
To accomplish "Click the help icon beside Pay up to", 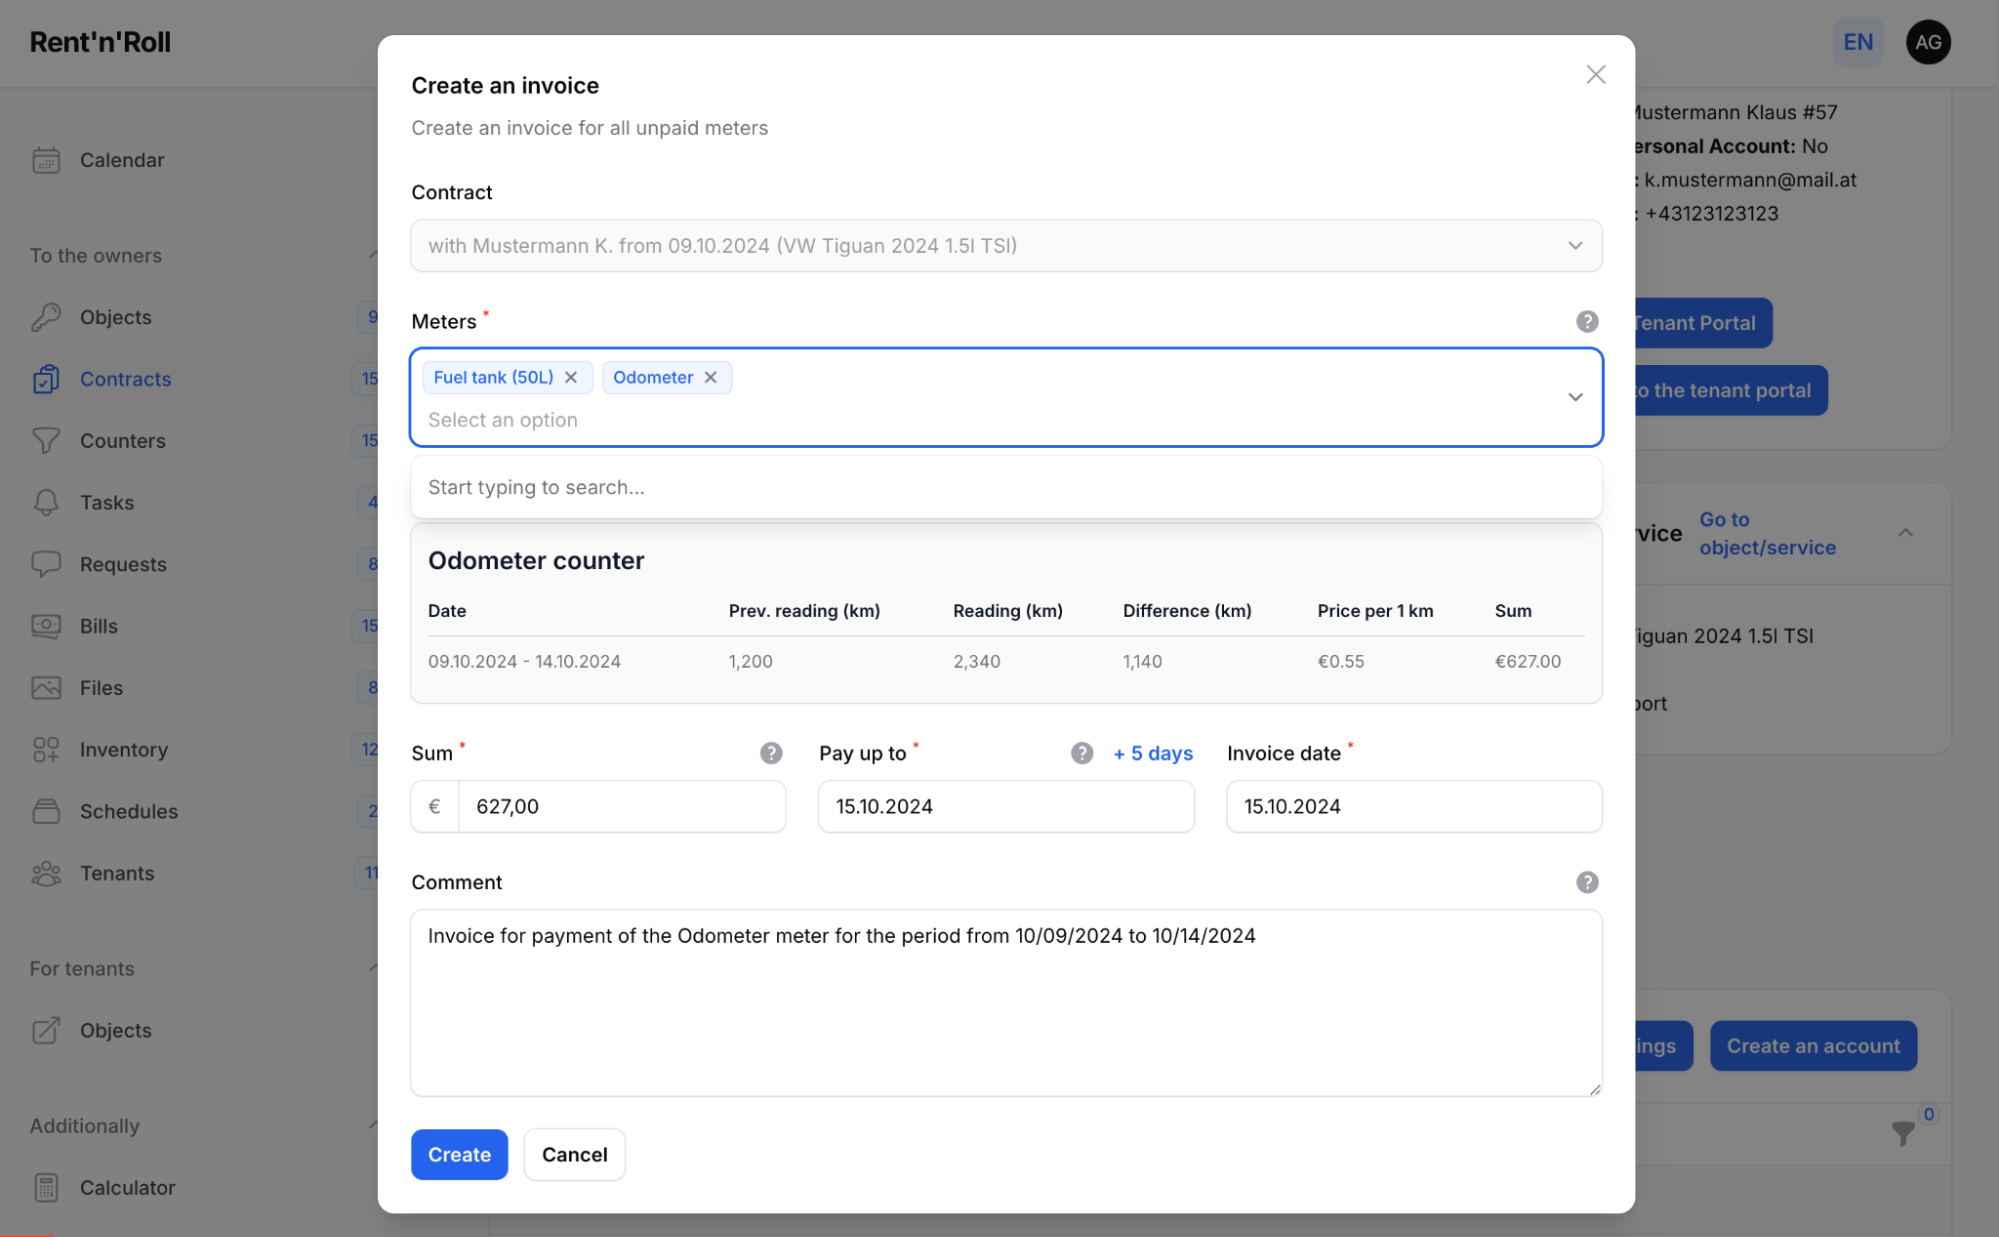I will 1081,753.
